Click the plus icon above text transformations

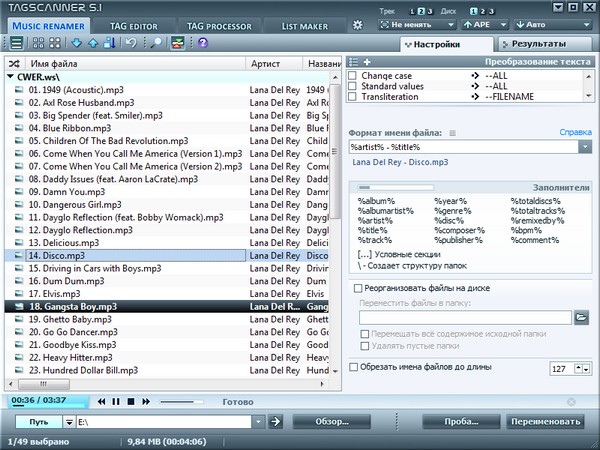(x=367, y=62)
